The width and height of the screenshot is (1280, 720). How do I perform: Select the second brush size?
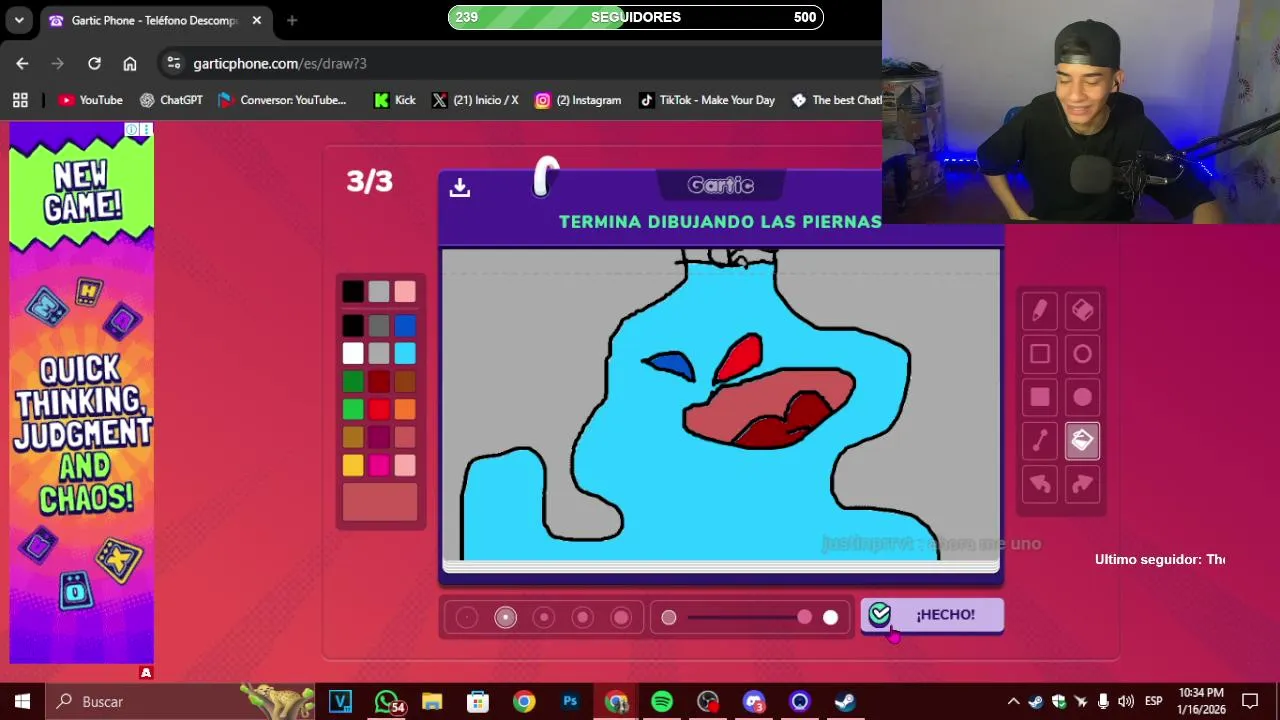coord(506,618)
